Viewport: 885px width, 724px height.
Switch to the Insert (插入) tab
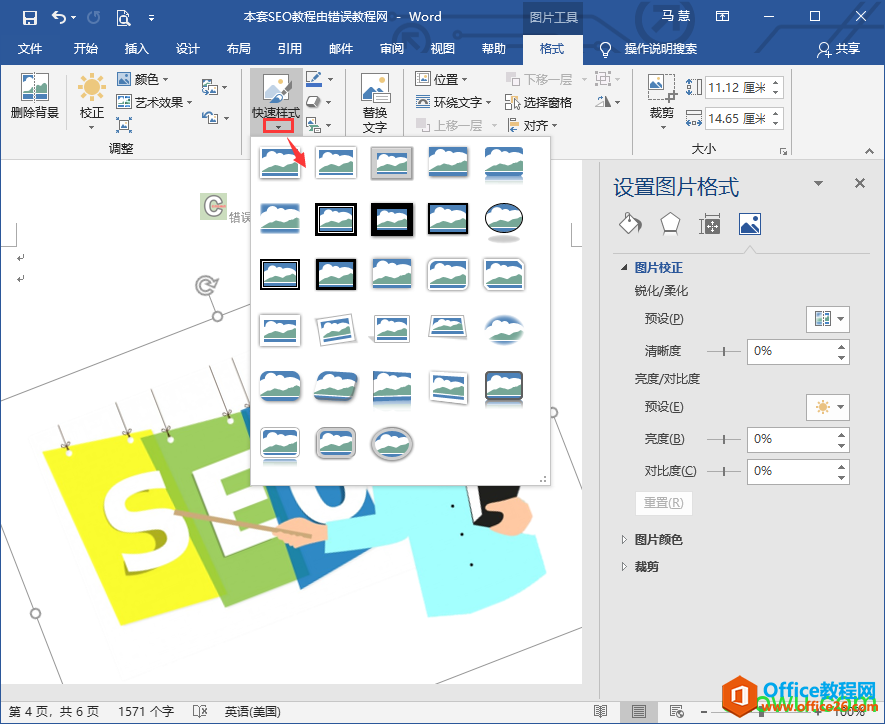(137, 49)
